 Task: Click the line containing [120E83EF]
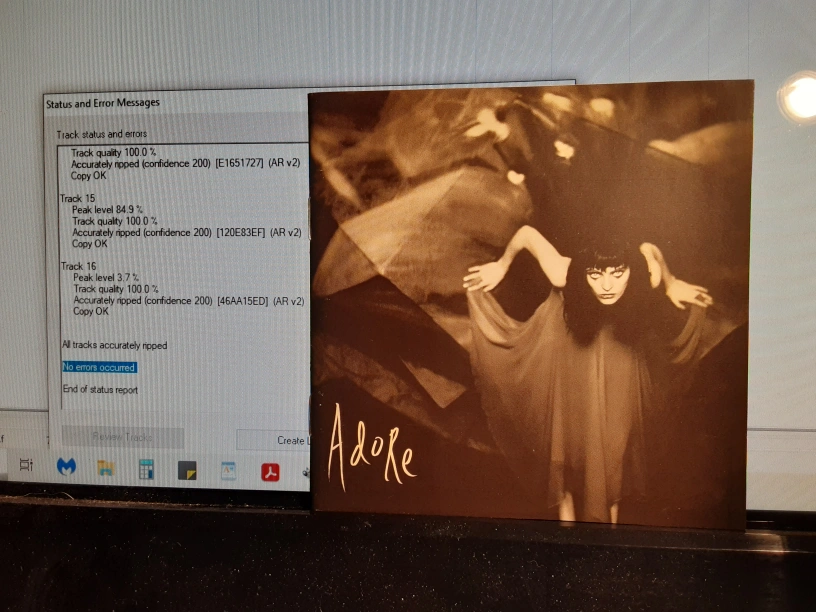point(187,233)
